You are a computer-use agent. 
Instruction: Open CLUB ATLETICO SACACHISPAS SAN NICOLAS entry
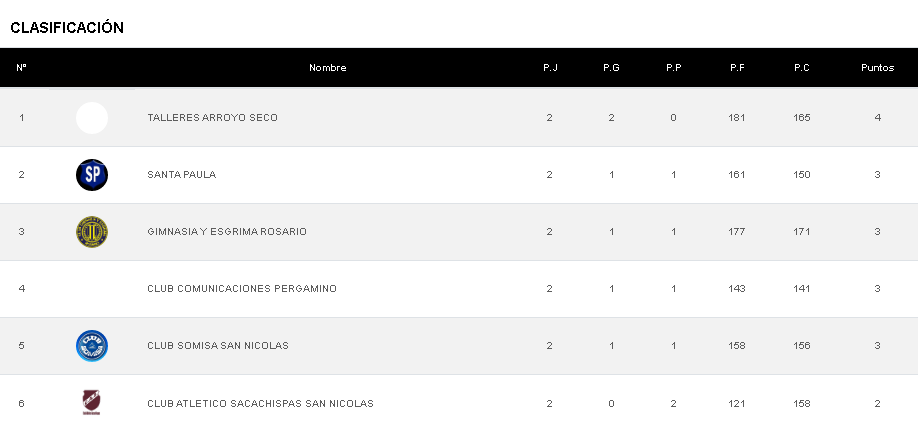260,404
